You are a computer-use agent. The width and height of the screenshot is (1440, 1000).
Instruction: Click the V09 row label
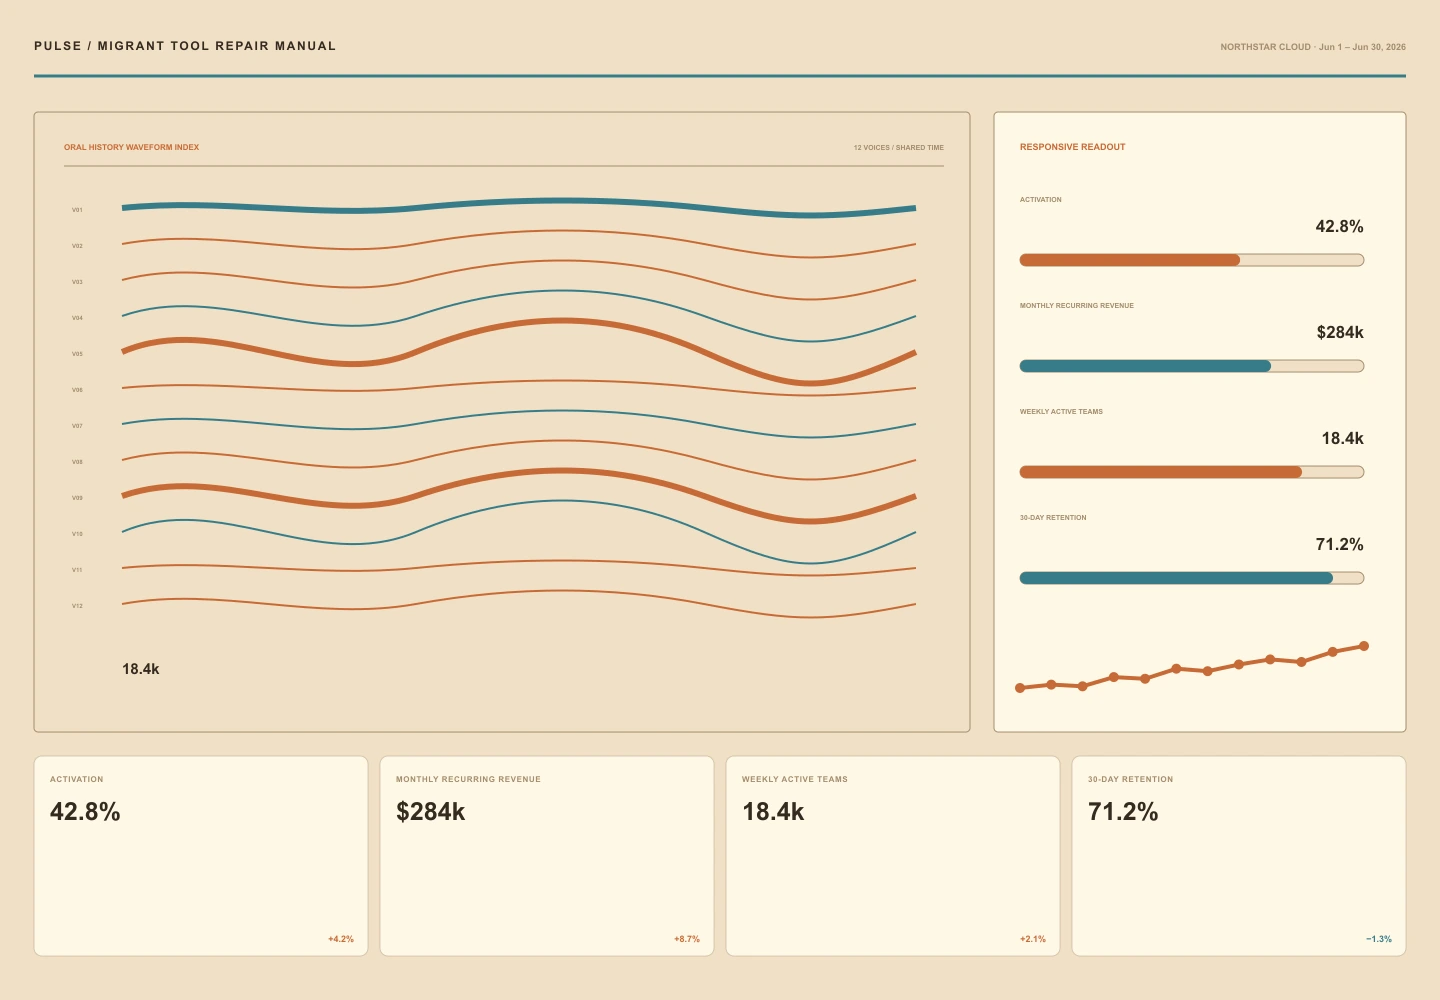coord(77,498)
